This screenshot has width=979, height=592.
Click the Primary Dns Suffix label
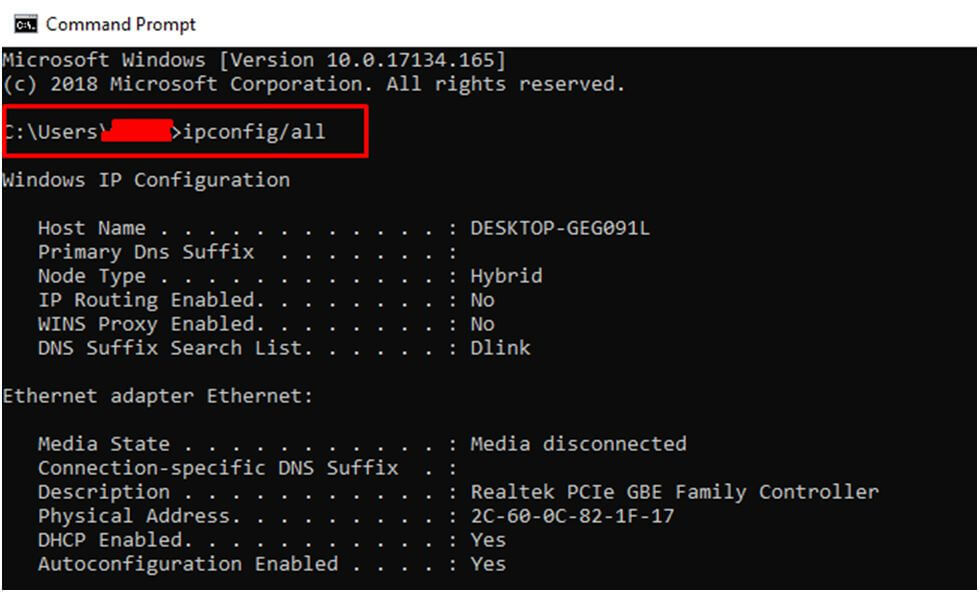tap(146, 252)
